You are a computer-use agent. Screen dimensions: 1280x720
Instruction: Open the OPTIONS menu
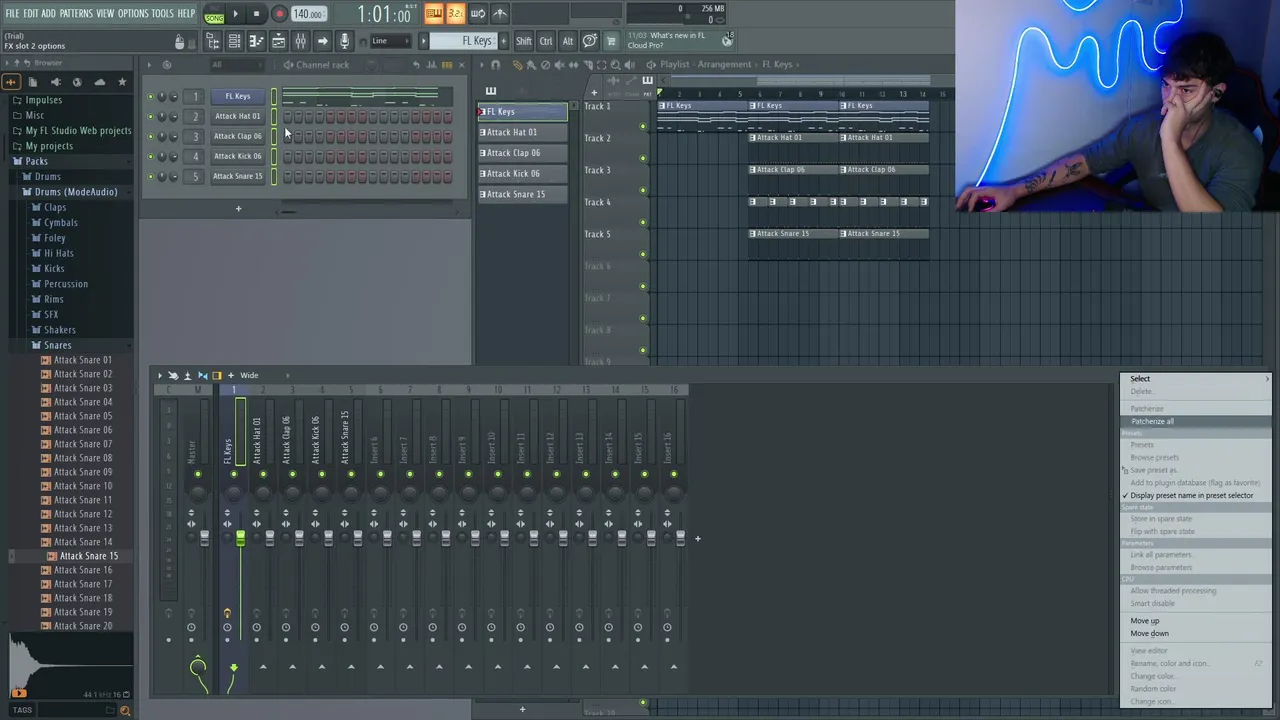[133, 14]
